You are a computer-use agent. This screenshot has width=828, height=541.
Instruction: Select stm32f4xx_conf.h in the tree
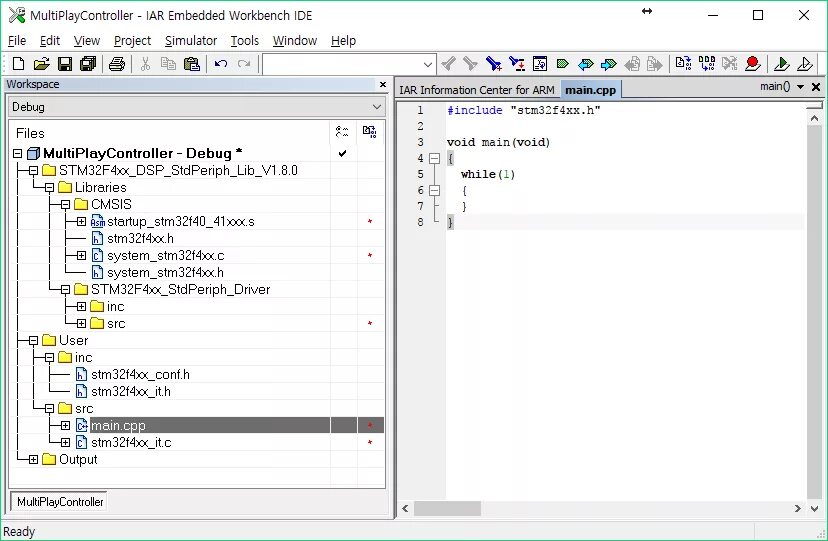pyautogui.click(x=140, y=375)
